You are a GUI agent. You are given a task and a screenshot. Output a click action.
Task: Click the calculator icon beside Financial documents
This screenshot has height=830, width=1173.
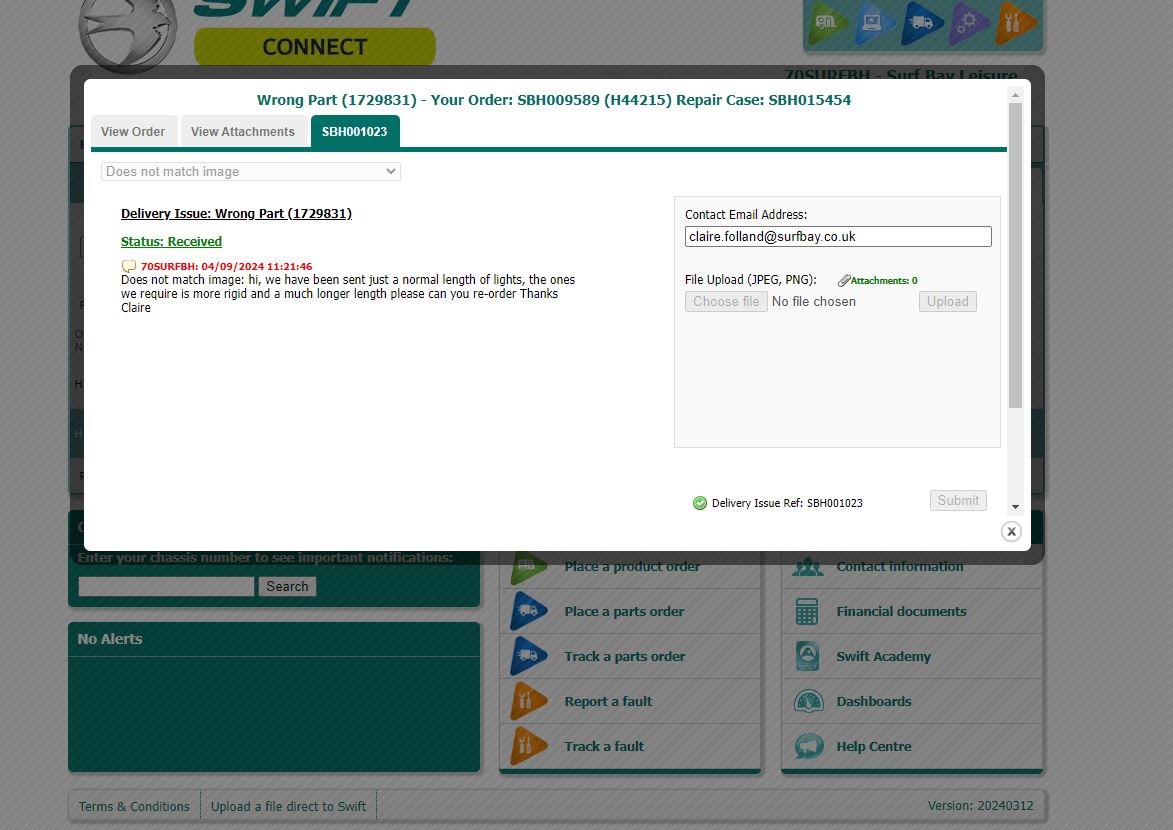point(806,611)
